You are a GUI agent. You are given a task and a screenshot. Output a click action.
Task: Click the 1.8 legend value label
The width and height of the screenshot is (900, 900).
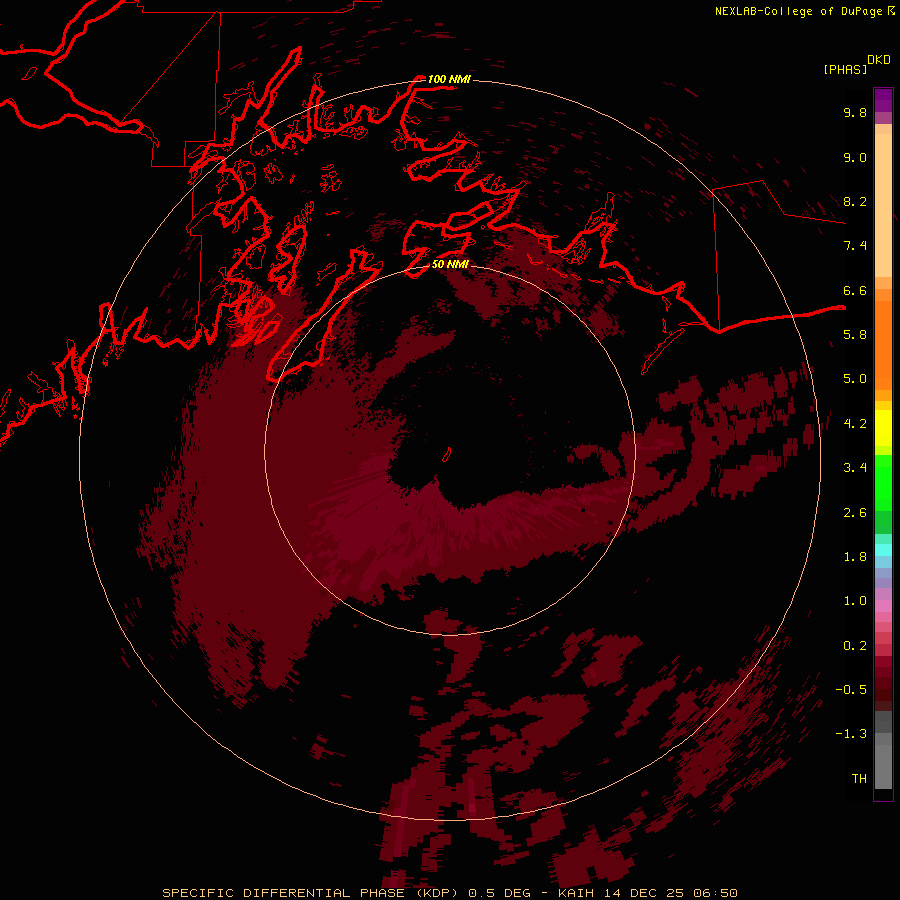[x=855, y=557]
